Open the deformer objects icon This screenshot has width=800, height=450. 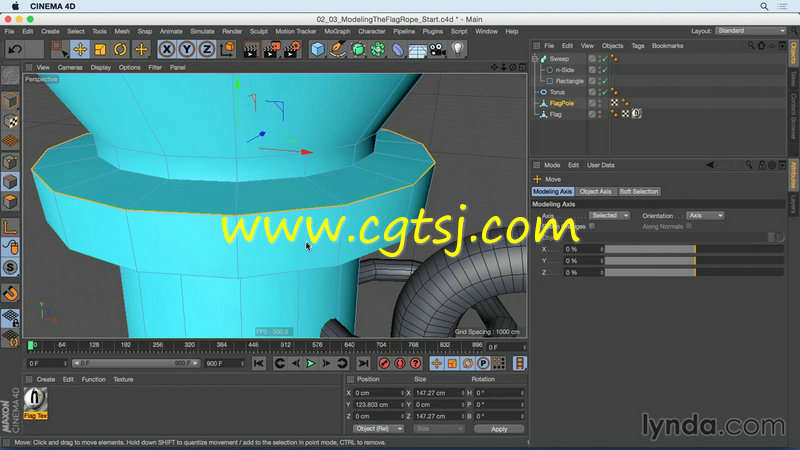398,49
